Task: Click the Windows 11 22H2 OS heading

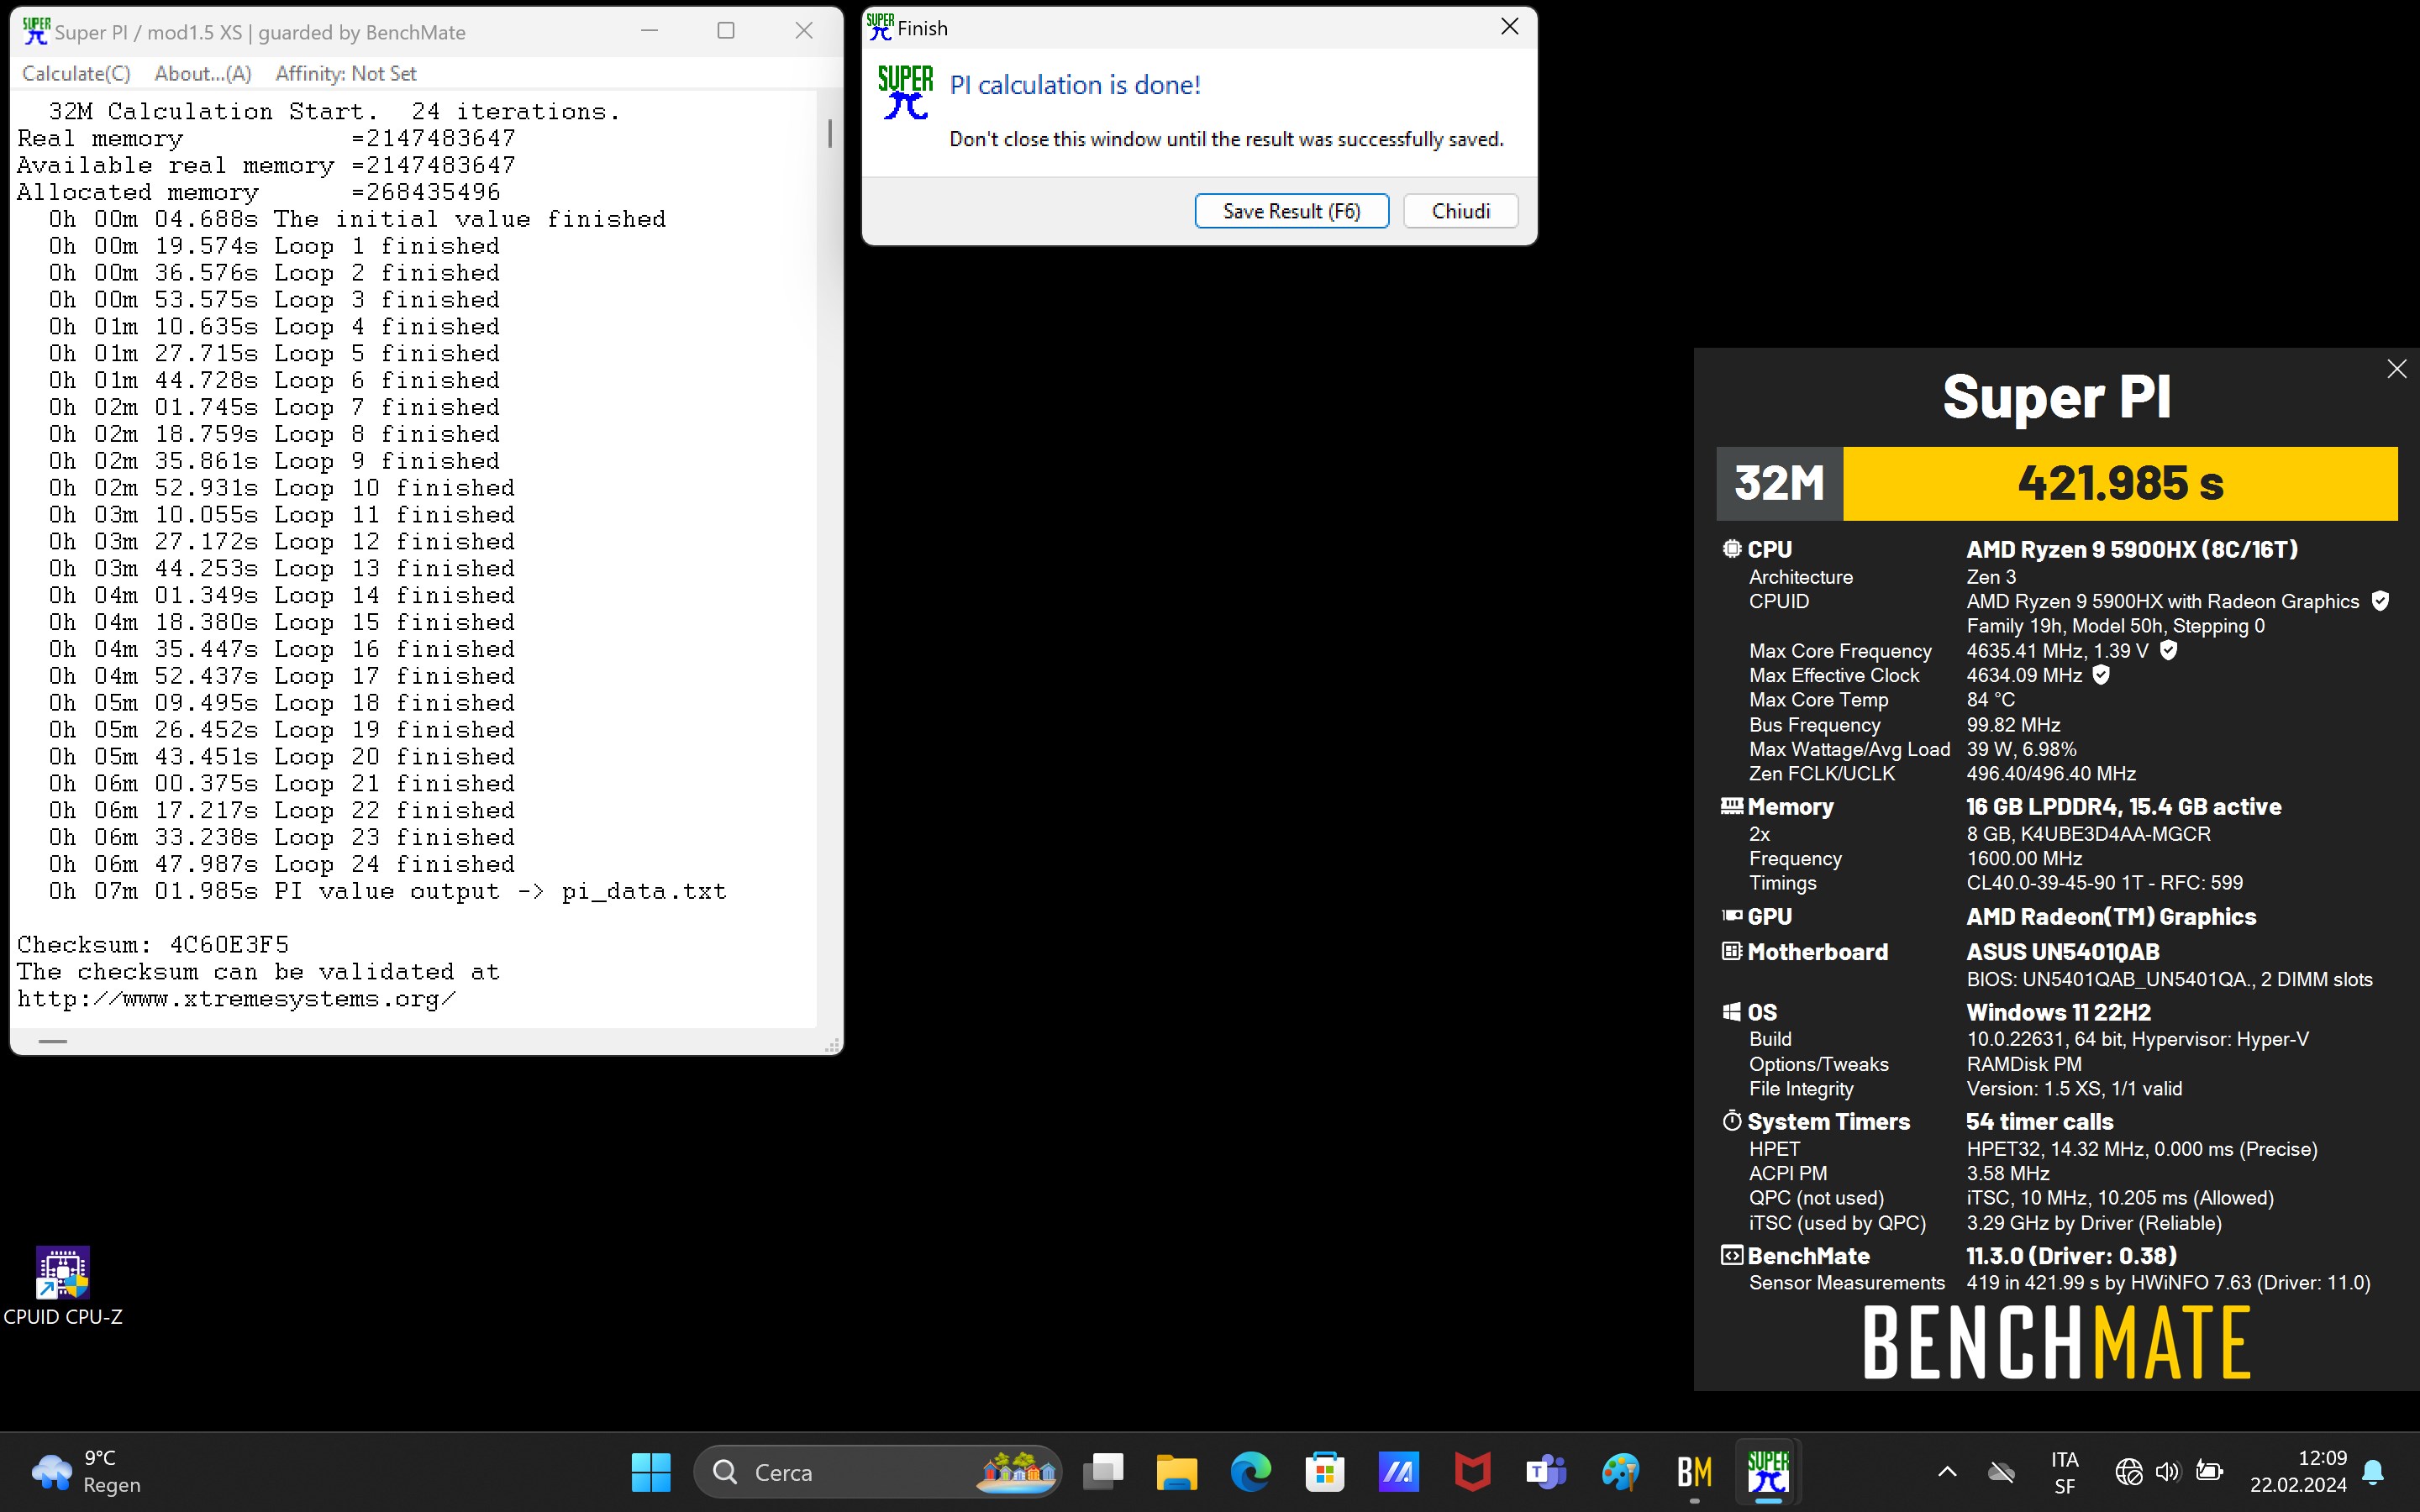Action: [x=2058, y=1012]
